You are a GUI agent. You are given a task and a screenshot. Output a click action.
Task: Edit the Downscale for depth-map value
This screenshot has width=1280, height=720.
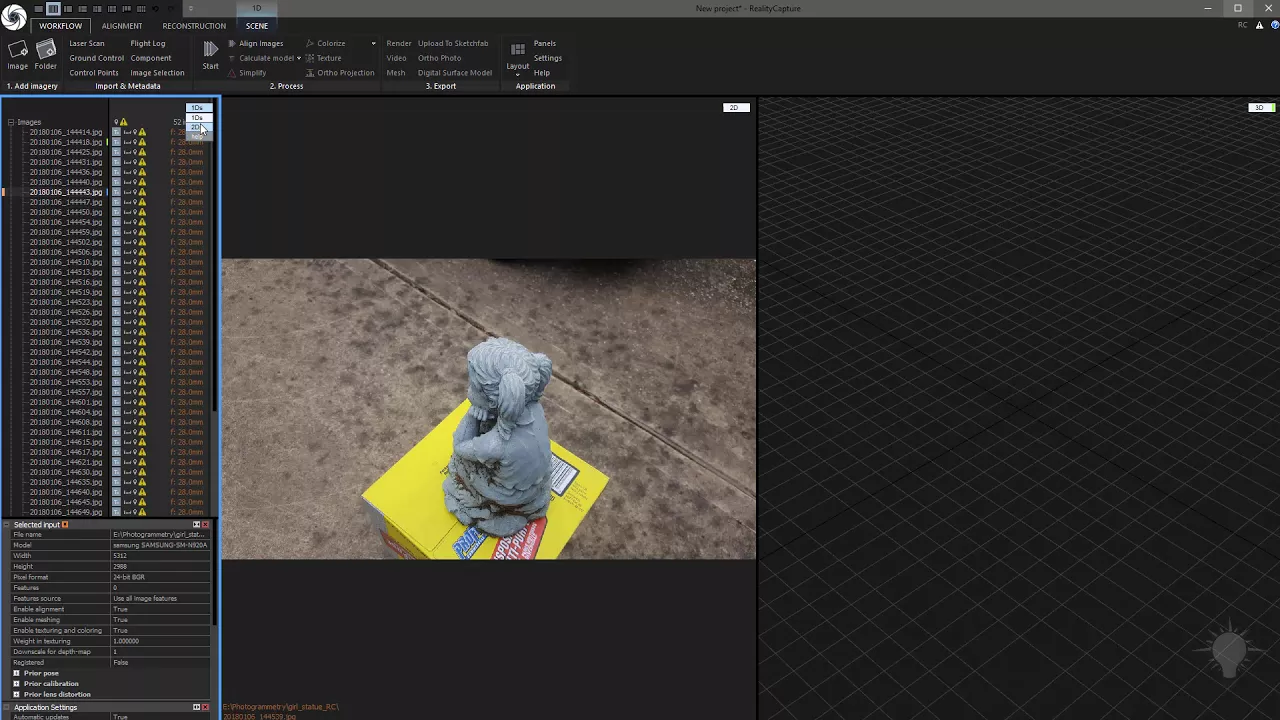pos(160,652)
